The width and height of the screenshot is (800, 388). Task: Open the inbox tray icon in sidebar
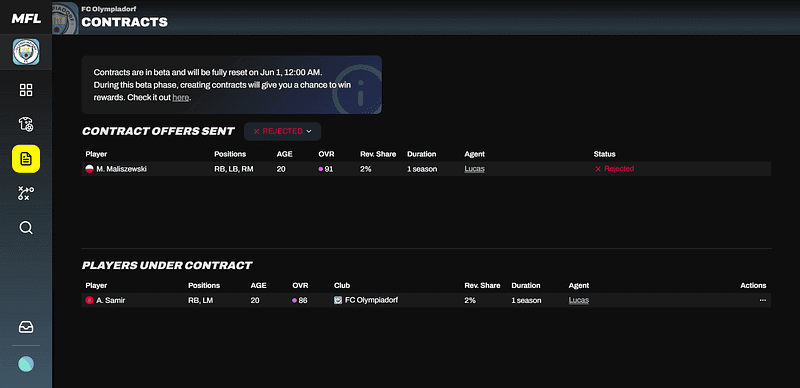26,327
